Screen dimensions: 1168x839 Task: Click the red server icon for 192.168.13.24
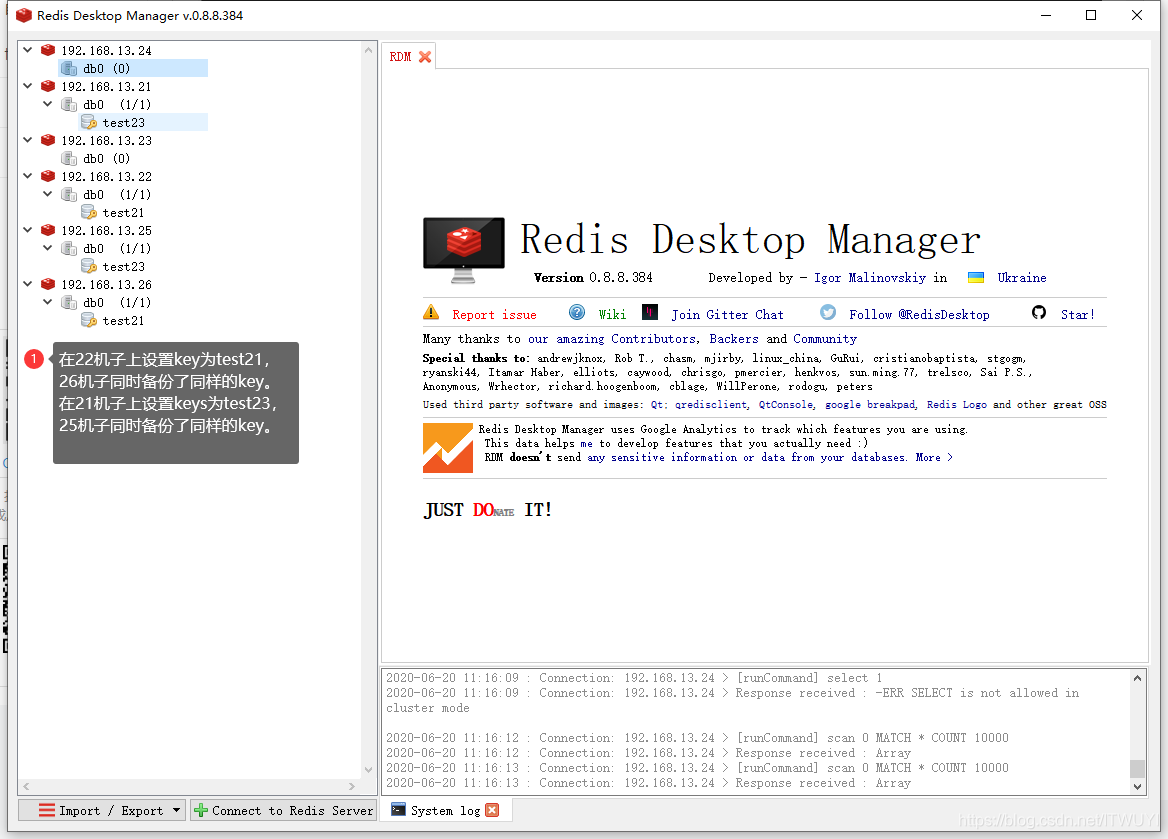coord(48,50)
